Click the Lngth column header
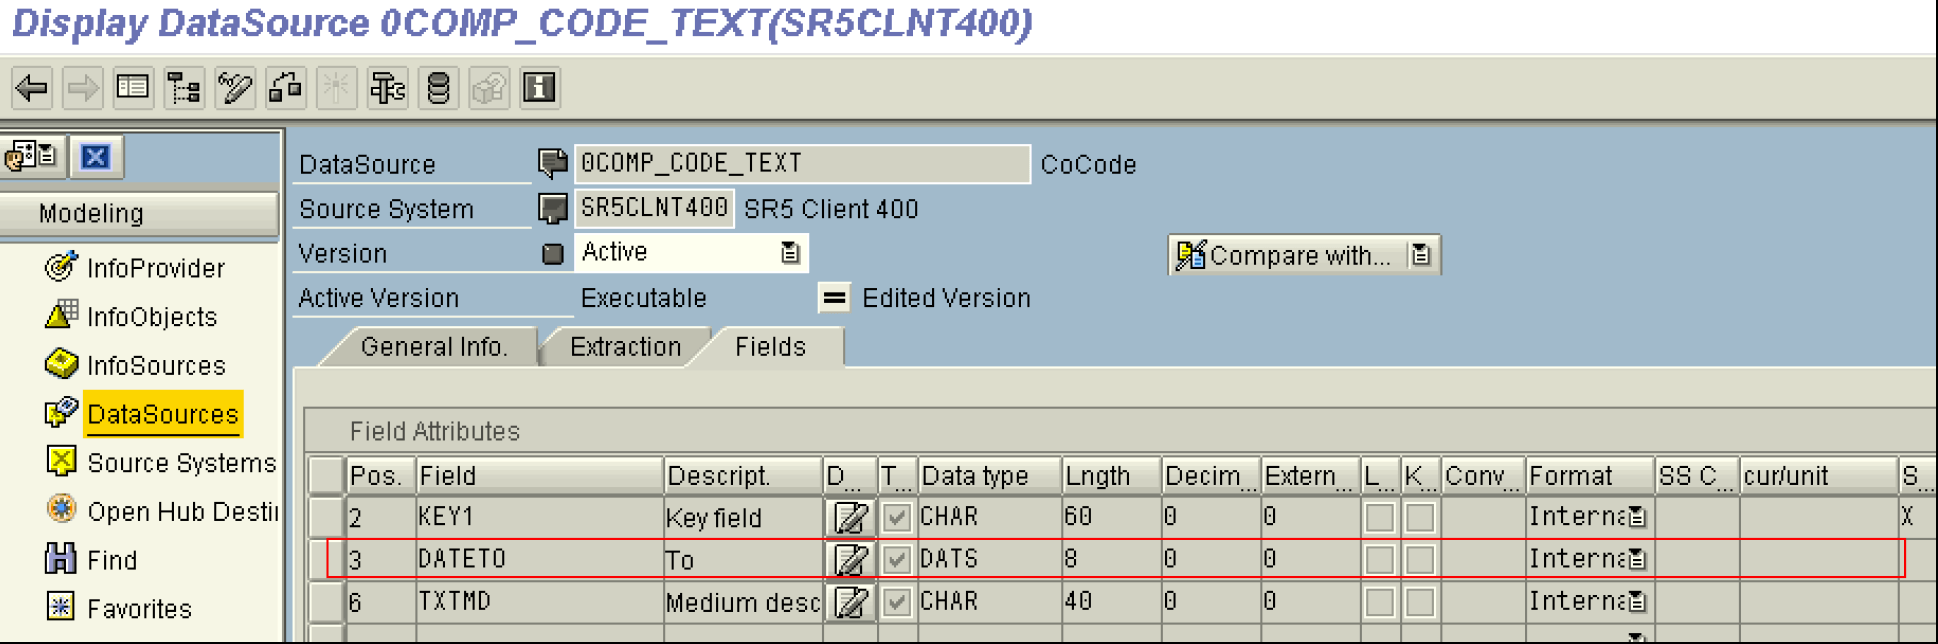 pos(1110,476)
